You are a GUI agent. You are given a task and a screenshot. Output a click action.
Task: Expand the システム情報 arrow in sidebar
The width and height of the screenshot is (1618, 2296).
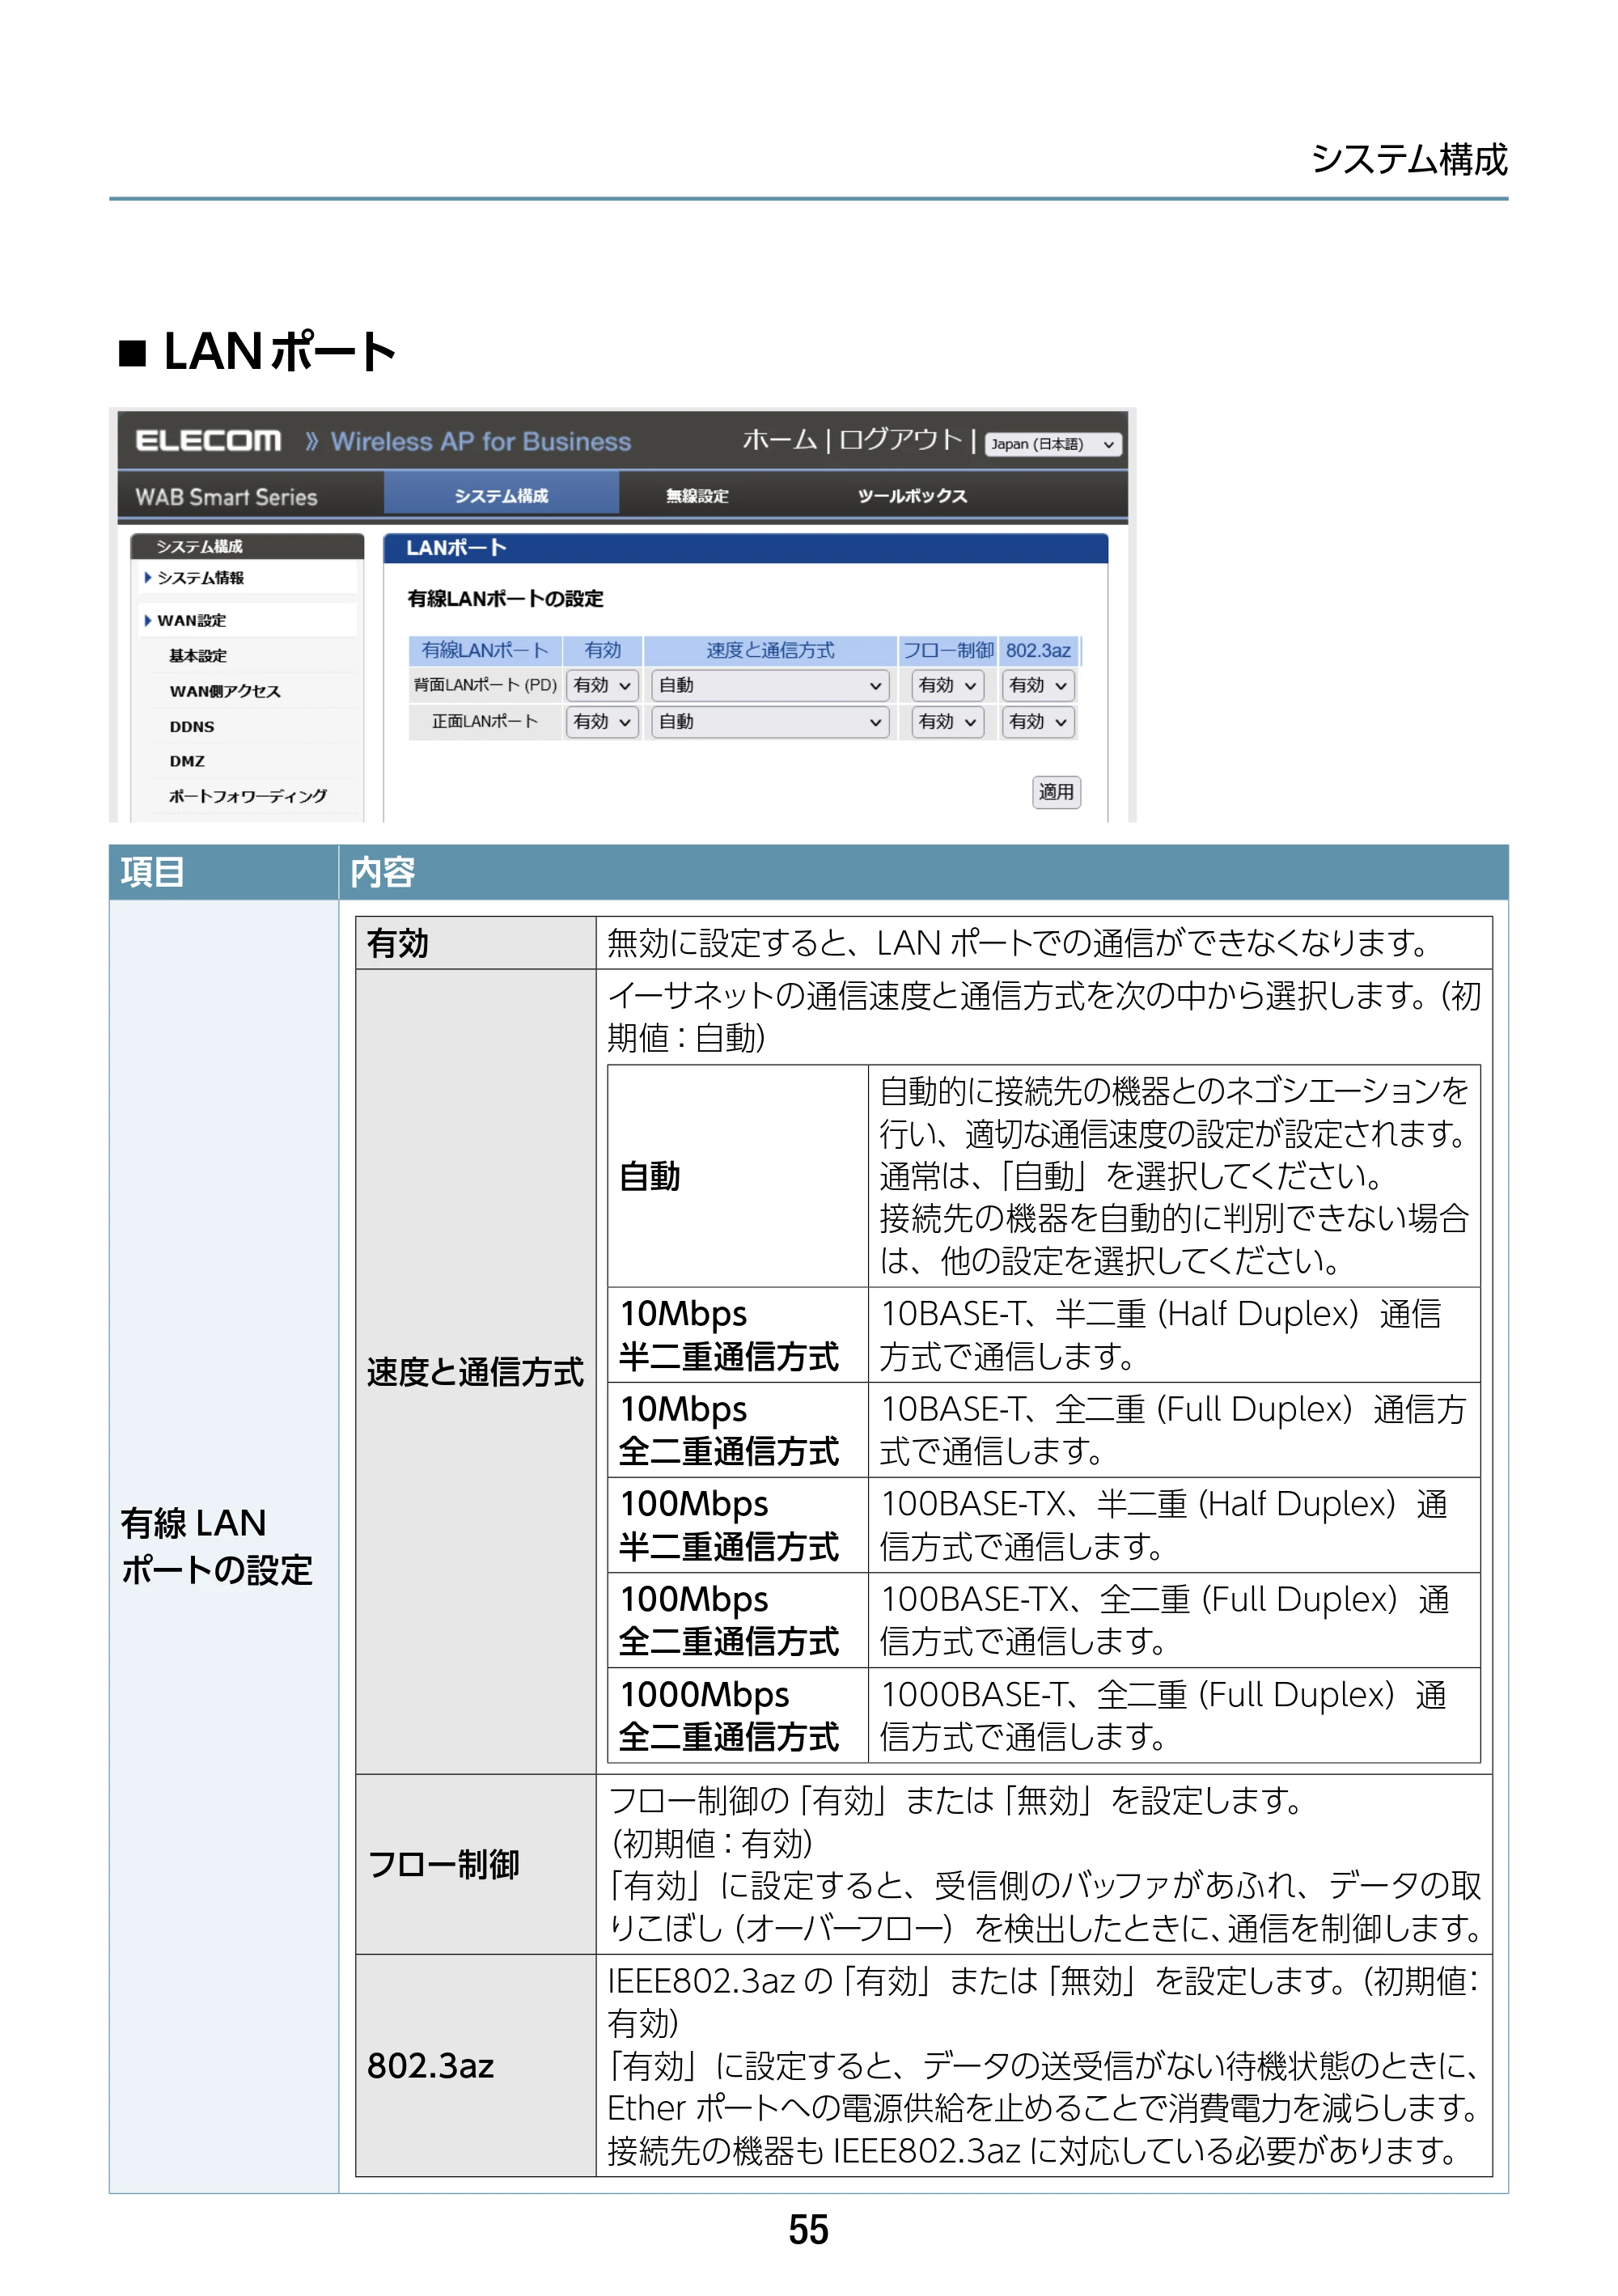tap(148, 578)
